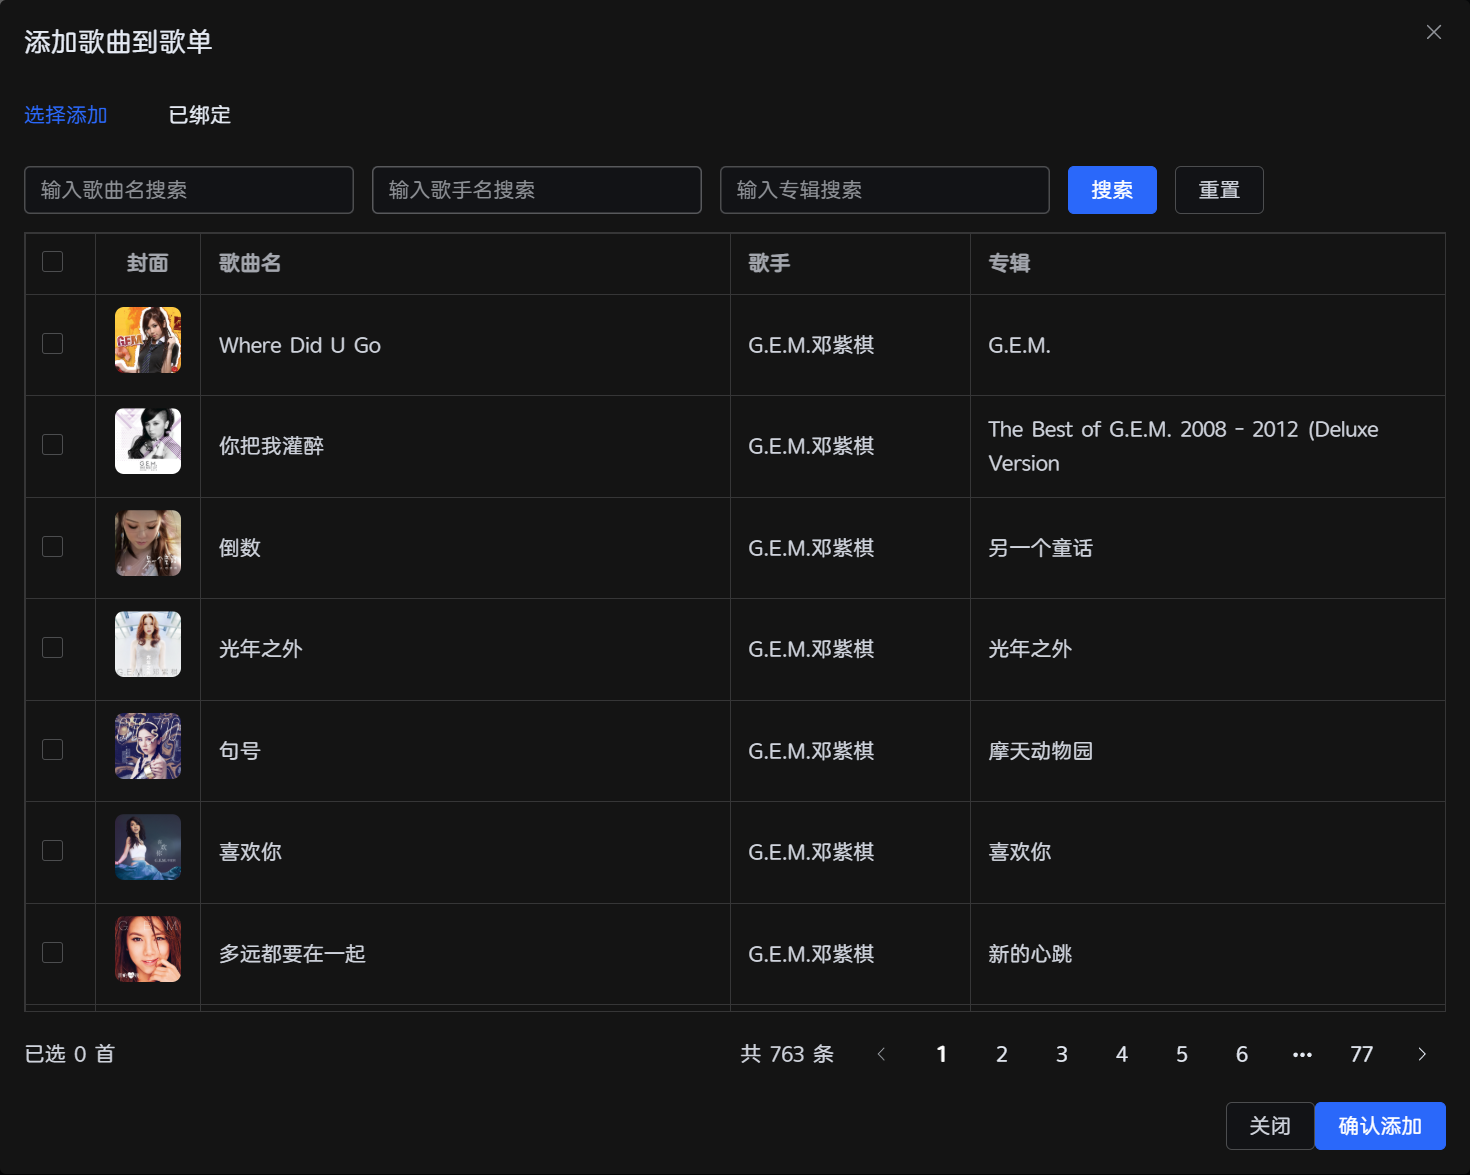Viewport: 1470px width, 1175px height.
Task: Select the 倒数 song checkbox
Action: (x=53, y=547)
